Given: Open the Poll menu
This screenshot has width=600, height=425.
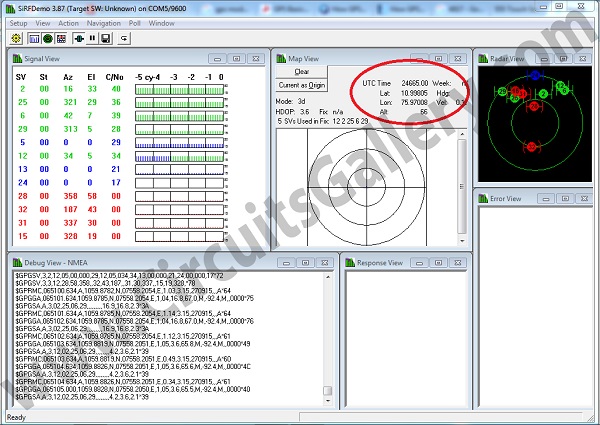Looking at the screenshot, I should click(134, 23).
